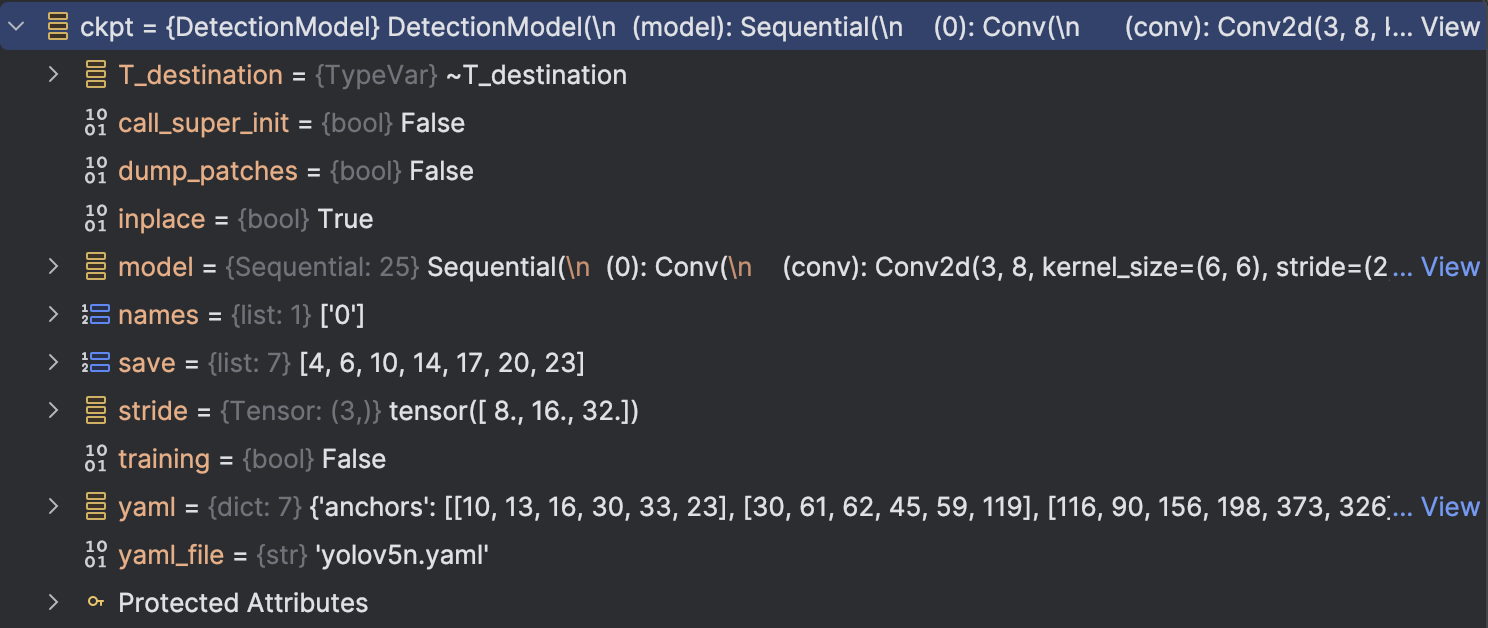Viewport: 1488px width, 628px height.
Task: Expand the save list entry
Action: (53, 362)
